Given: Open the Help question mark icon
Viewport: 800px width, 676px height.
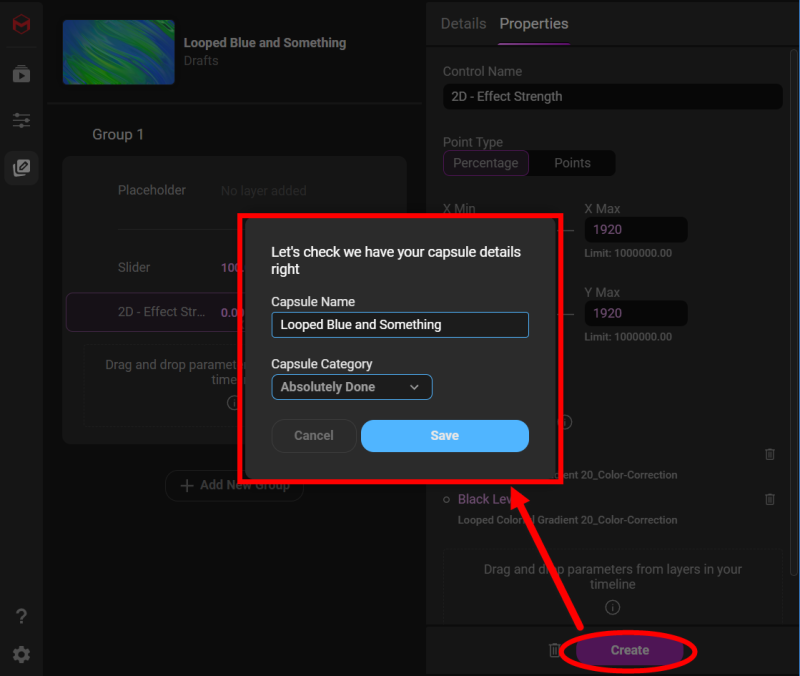Looking at the screenshot, I should point(21,616).
